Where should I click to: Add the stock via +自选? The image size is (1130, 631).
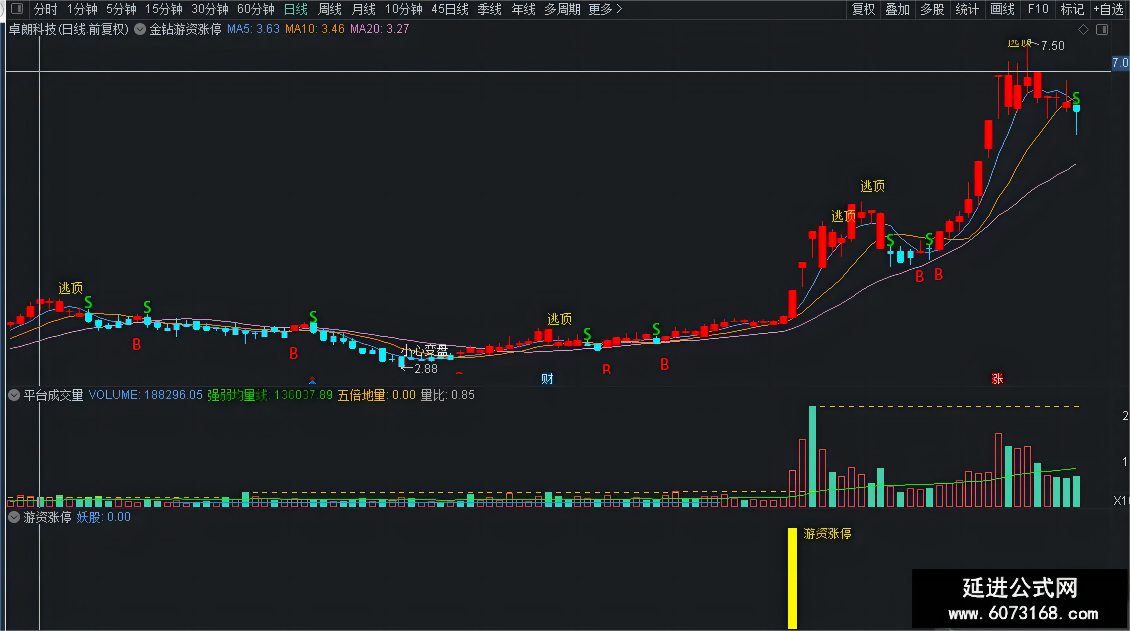click(1109, 9)
